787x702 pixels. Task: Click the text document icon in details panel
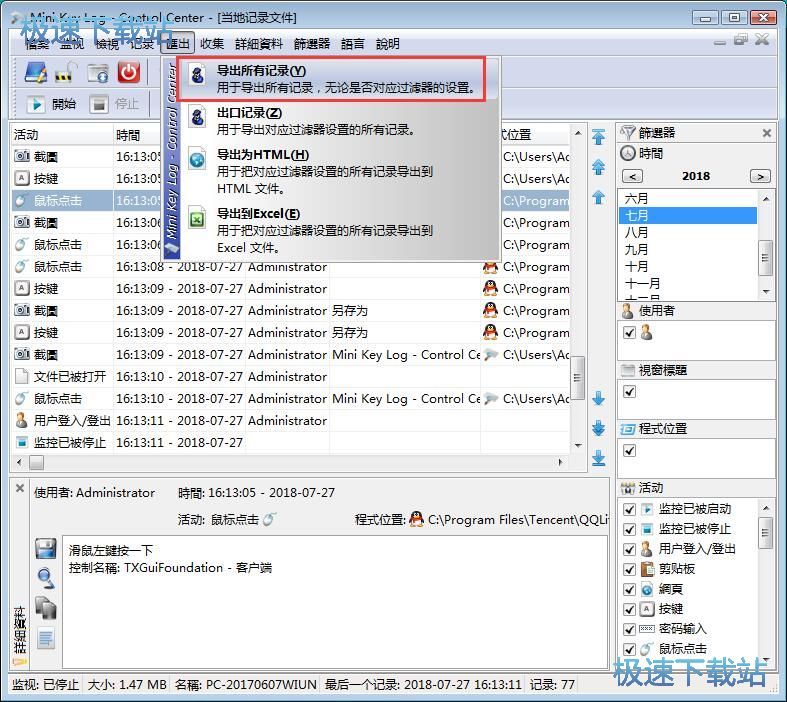coord(46,638)
